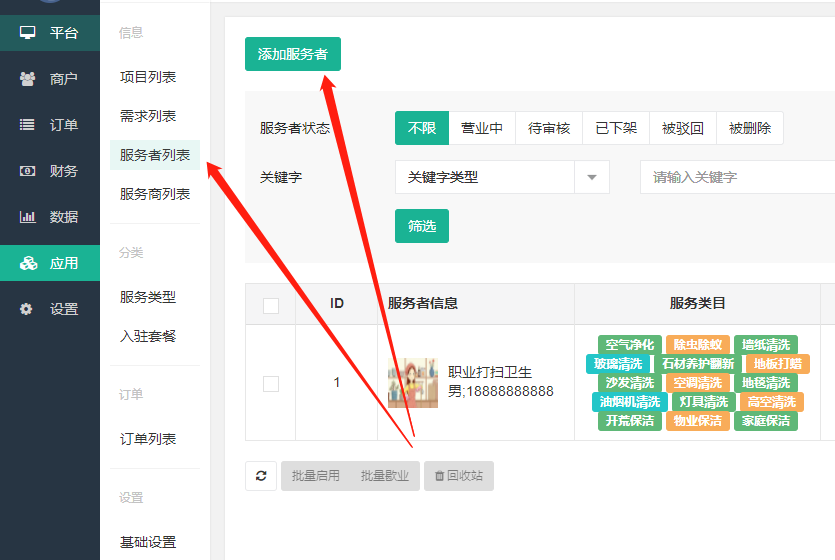
Task: Open 入驻套餐 in submenu
Action: pos(148,336)
